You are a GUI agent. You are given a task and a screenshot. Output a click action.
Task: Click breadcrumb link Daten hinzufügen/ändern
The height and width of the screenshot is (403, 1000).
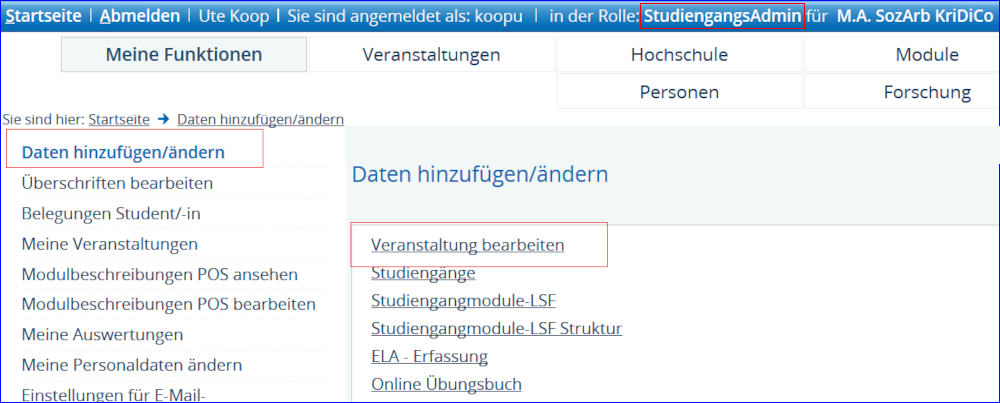pos(260,120)
